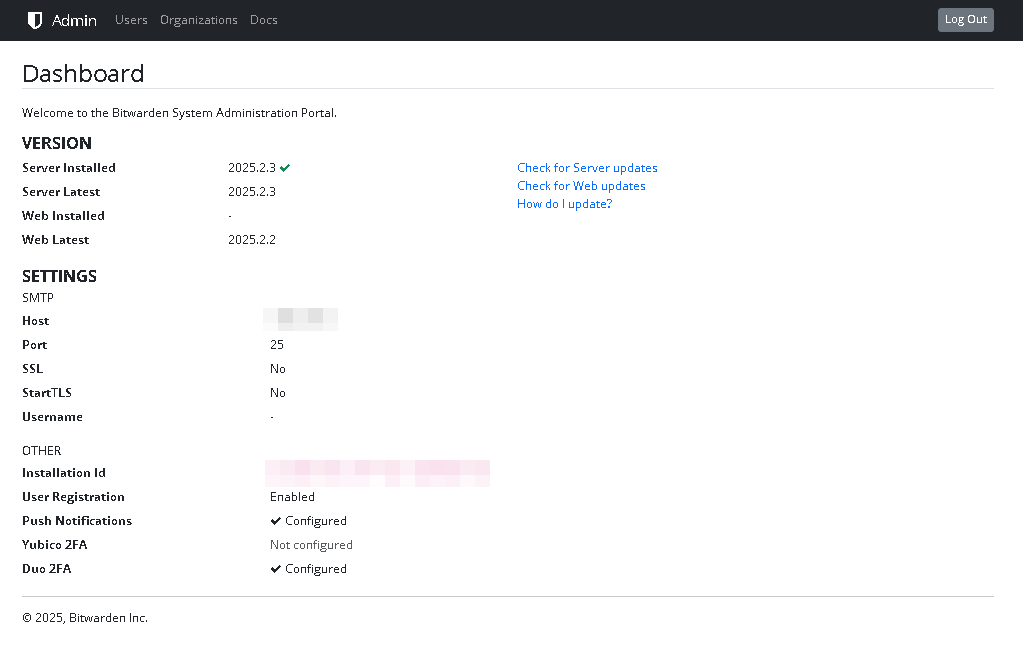The image size is (1023, 652).
Task: Click the Yubico 2FA label
Action: [55, 545]
